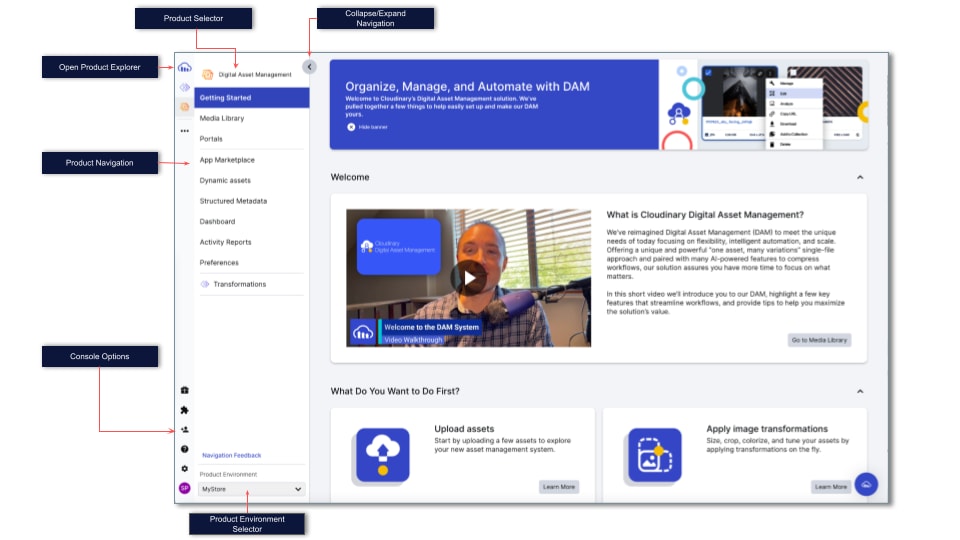
Task: Play the DAM walkthrough video
Action: click(x=469, y=278)
